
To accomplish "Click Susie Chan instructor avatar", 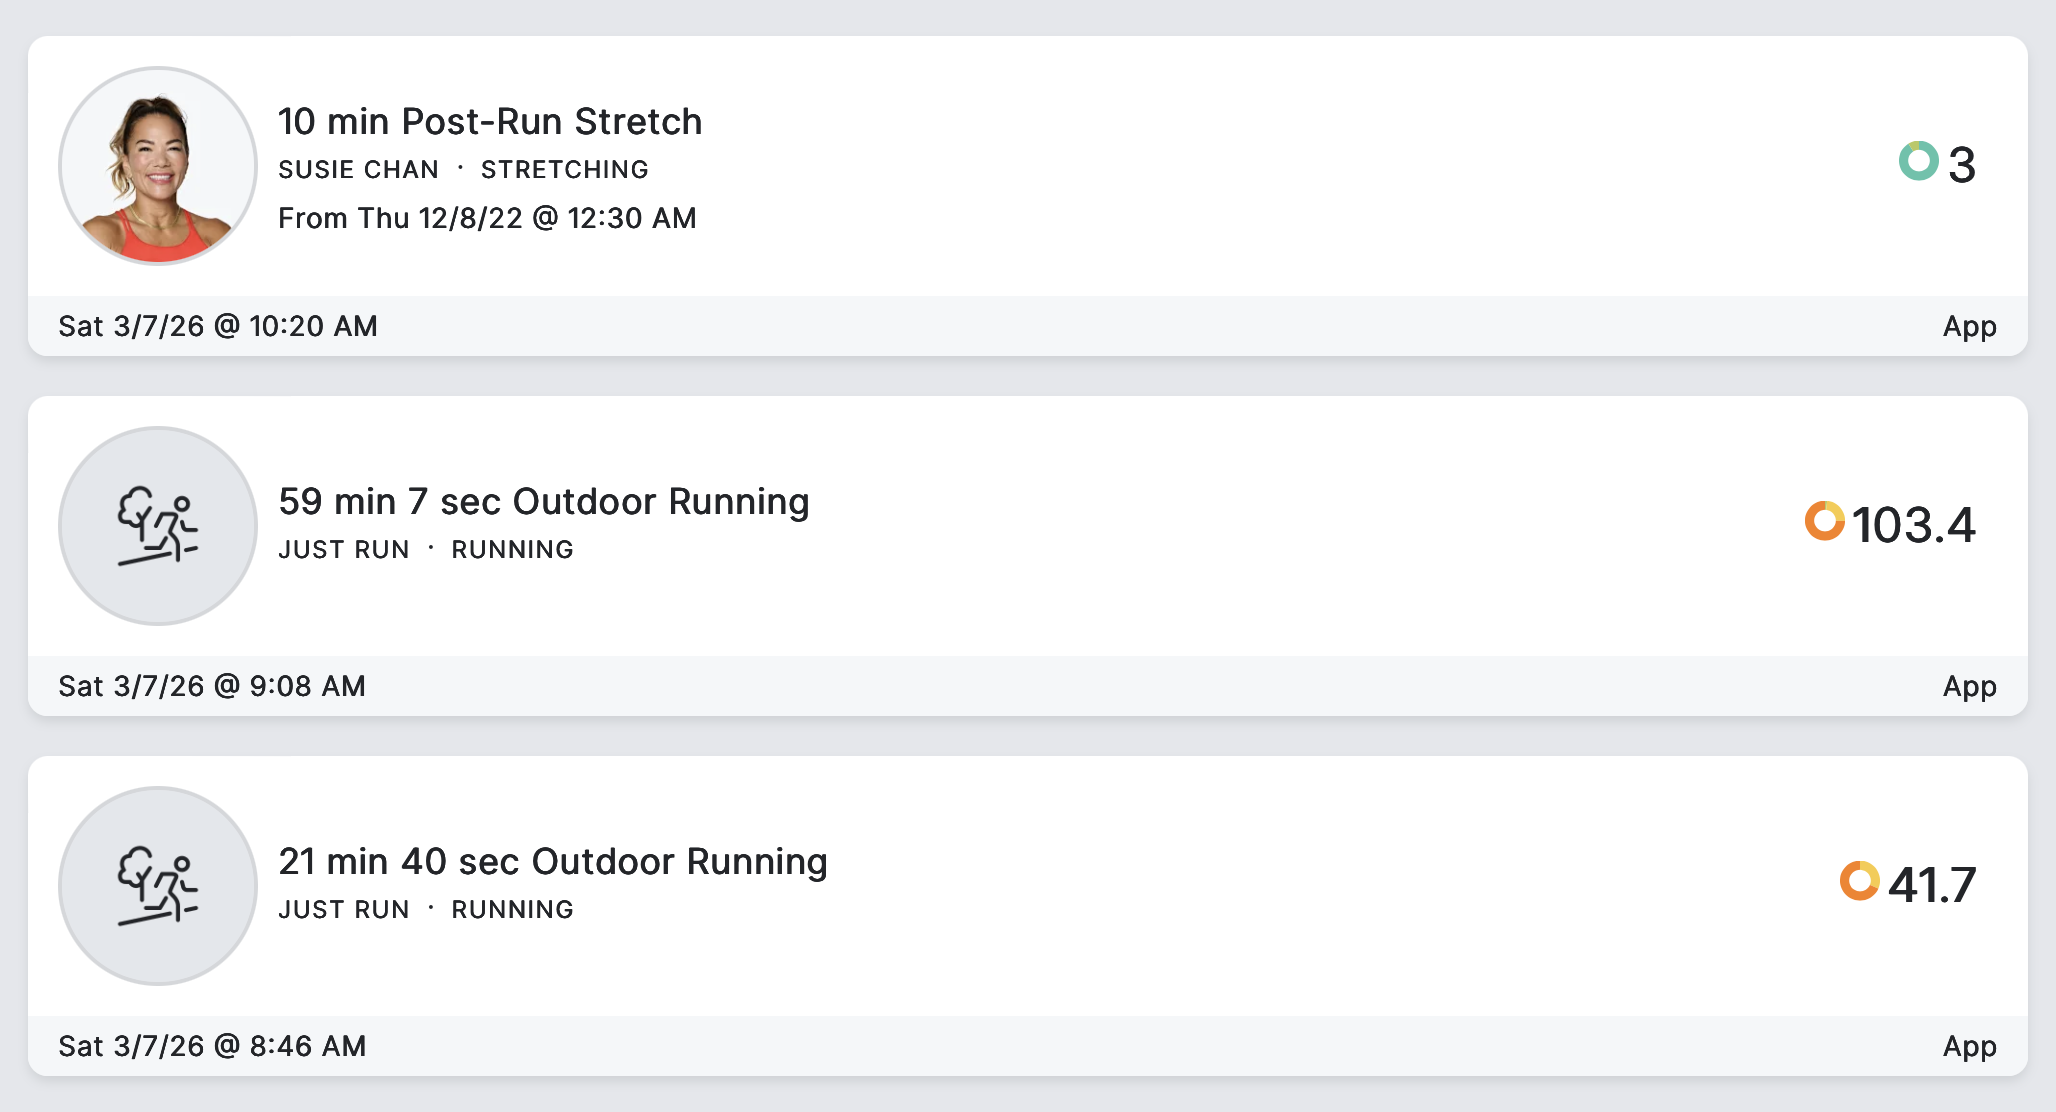I will pos(158,166).
